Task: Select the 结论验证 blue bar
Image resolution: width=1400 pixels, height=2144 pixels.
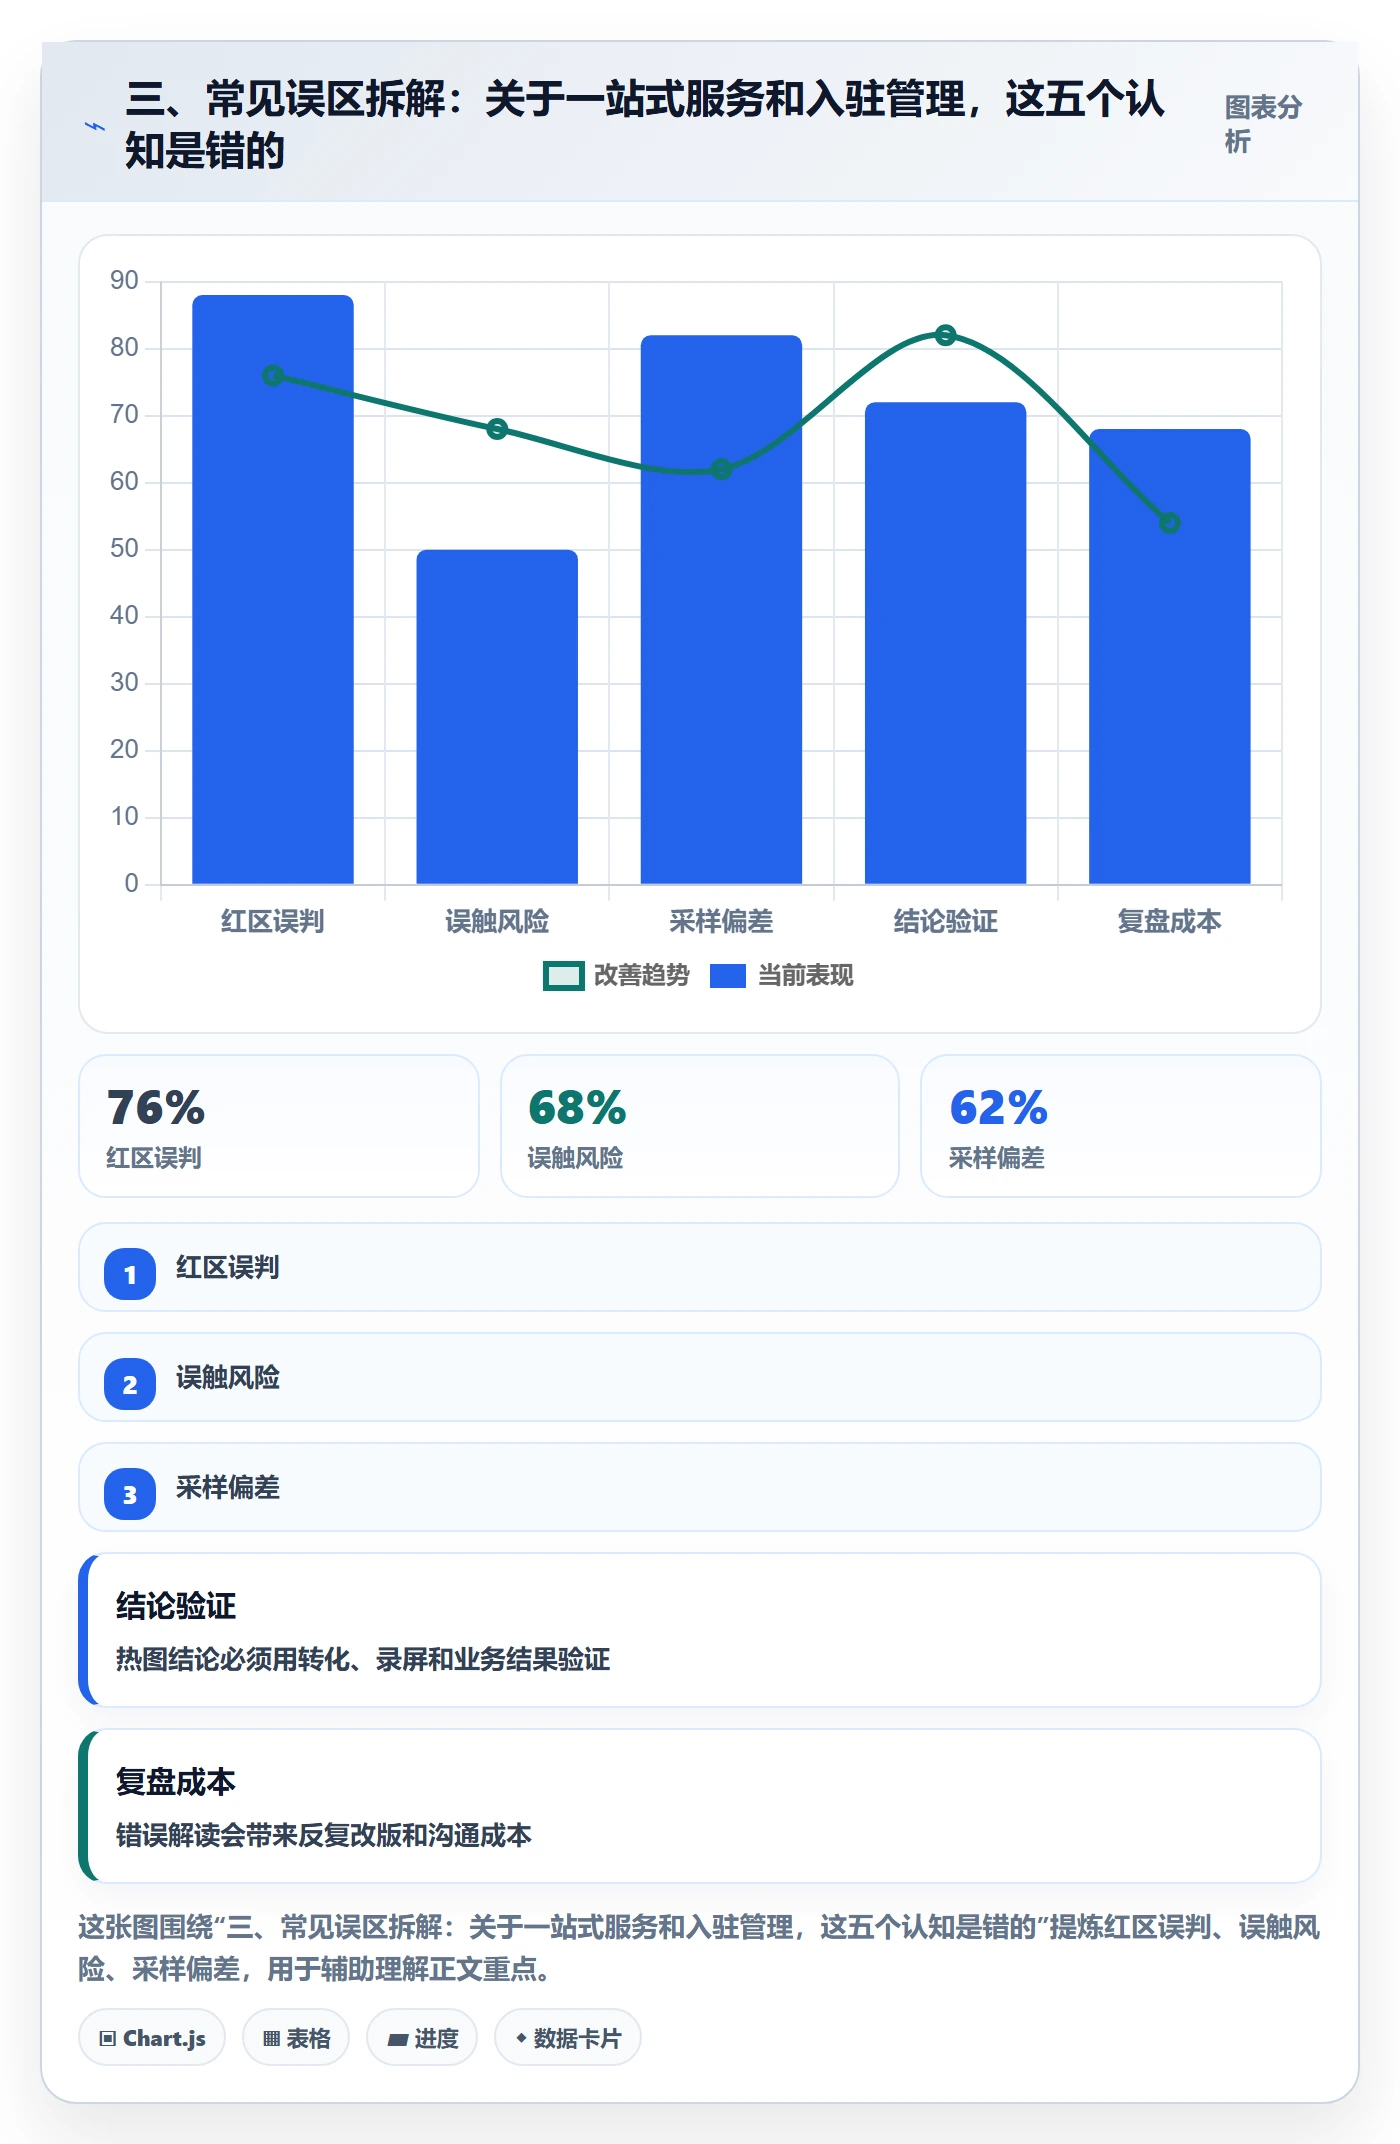Action: [945, 643]
